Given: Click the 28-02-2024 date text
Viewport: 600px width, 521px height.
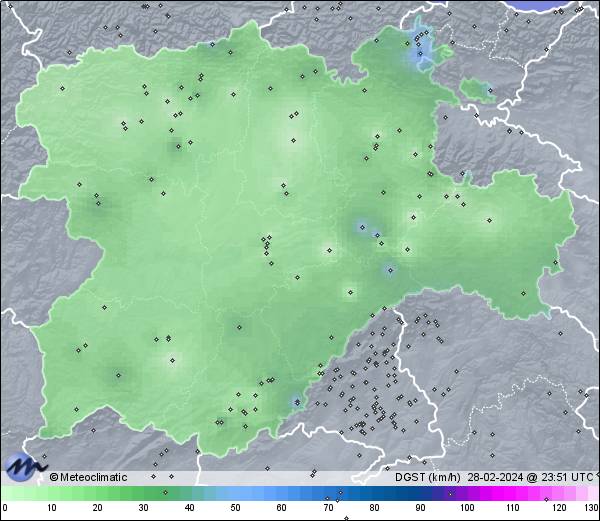Looking at the screenshot, I should pos(495,477).
